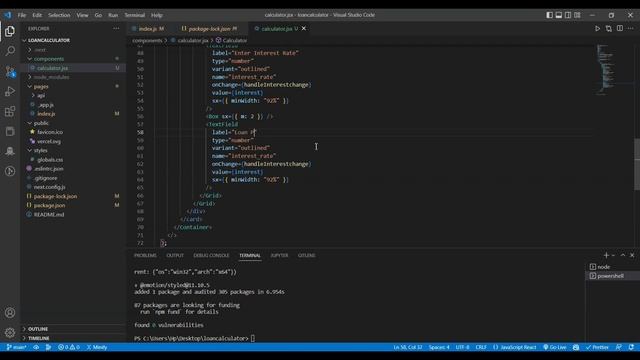Screen dimensions: 640x360
Task: Open the Selection menu
Action: click(59, 15)
